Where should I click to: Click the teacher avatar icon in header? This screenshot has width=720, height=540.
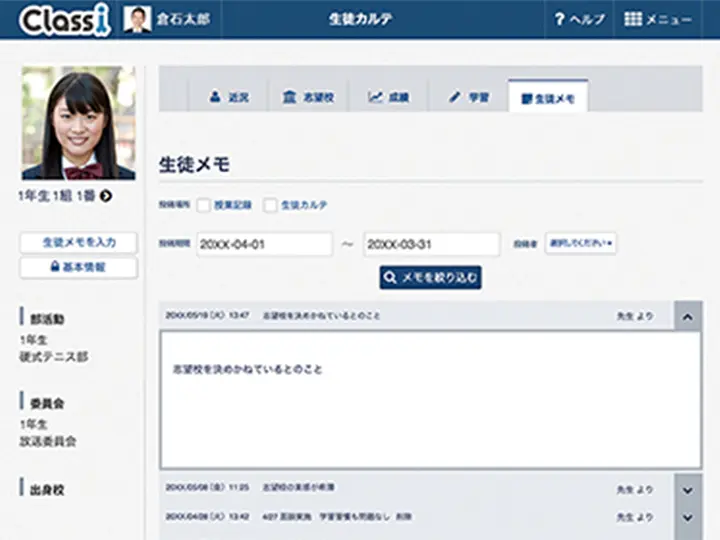point(137,19)
